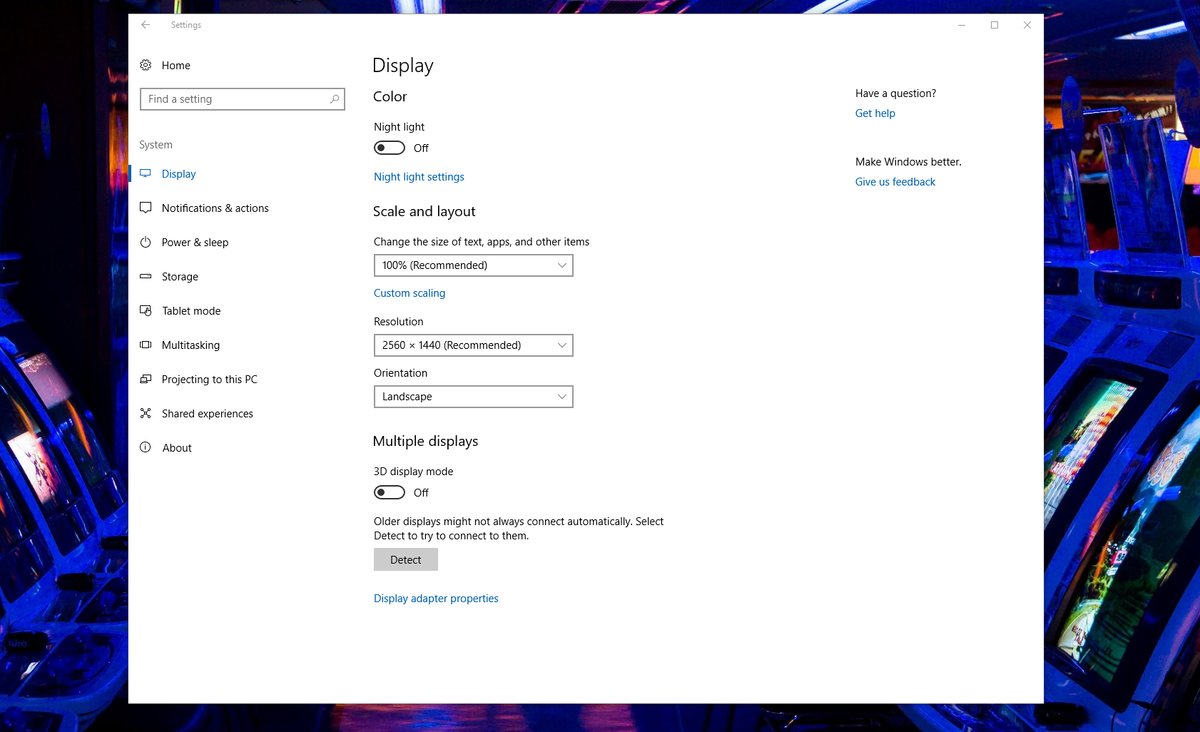Image resolution: width=1200 pixels, height=732 pixels.
Task: Click the Shared experiences icon
Action: [146, 413]
